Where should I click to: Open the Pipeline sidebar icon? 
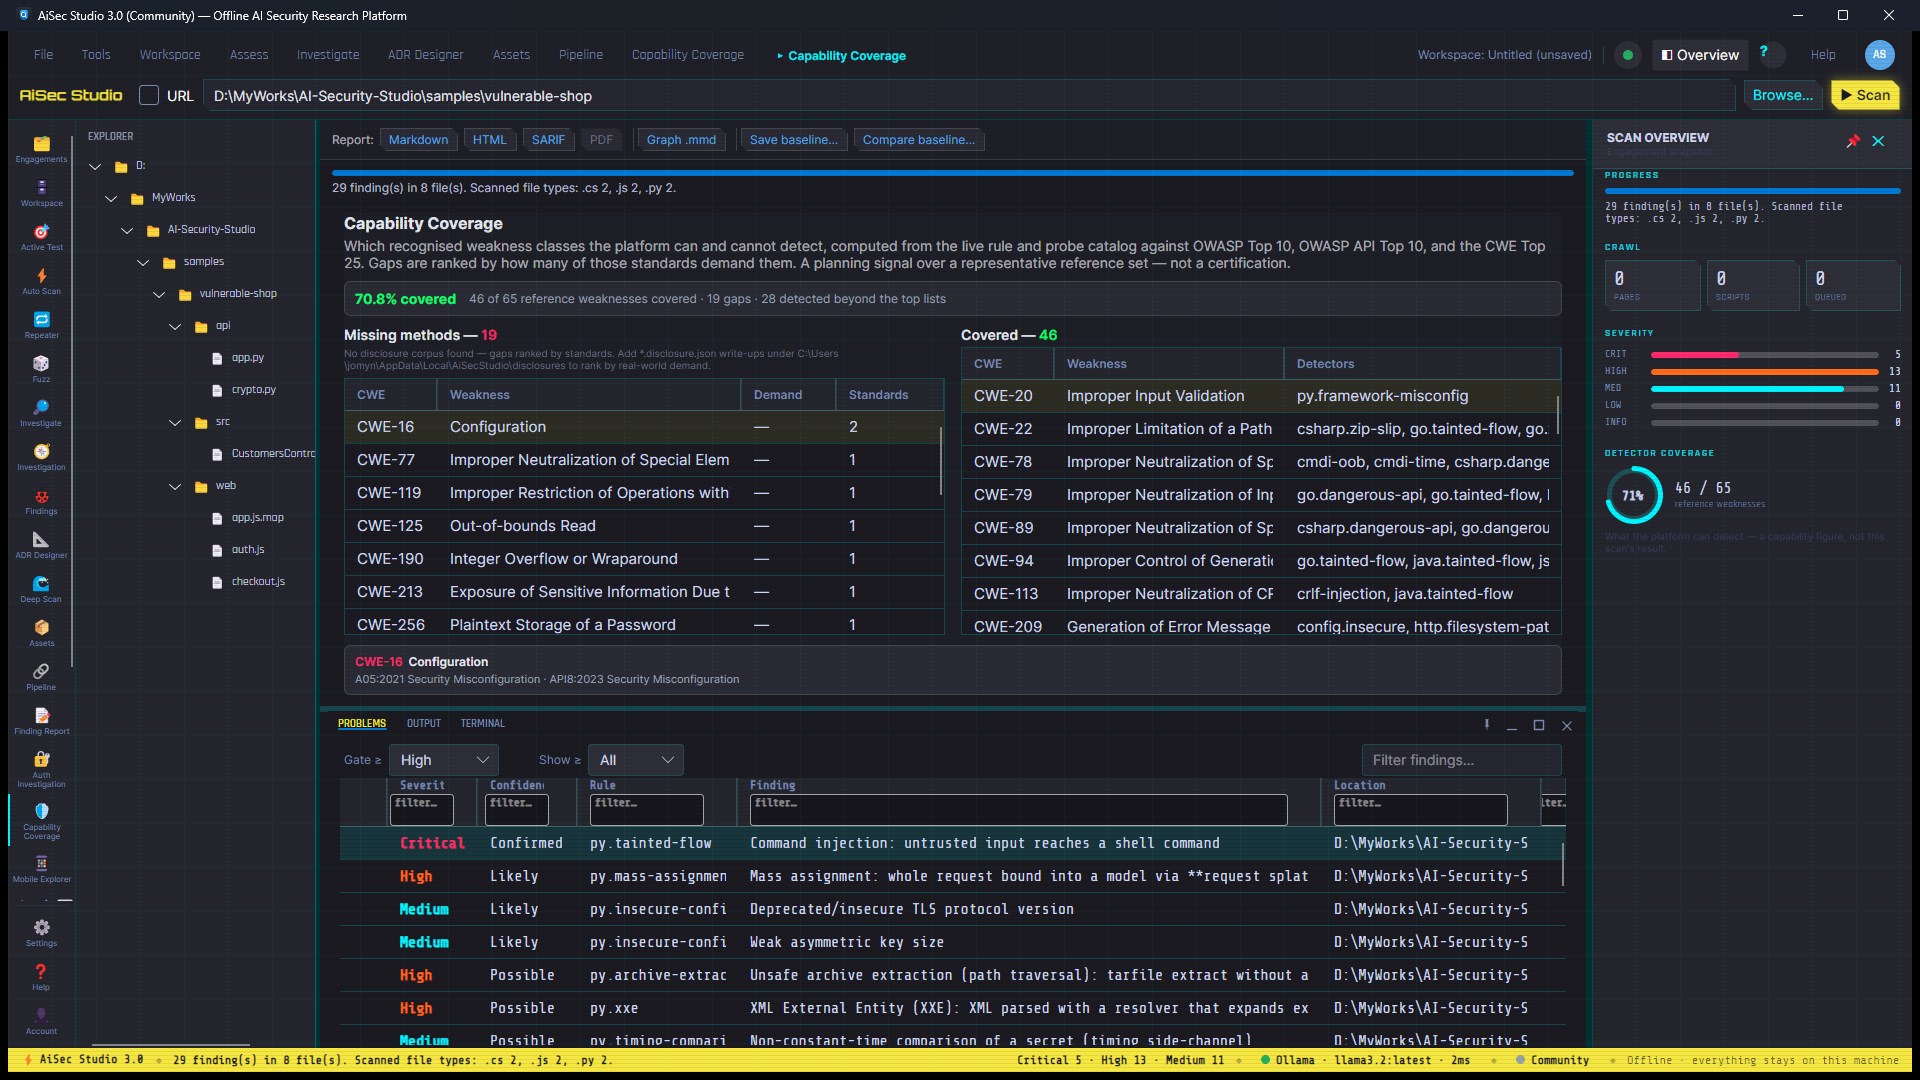tap(41, 677)
